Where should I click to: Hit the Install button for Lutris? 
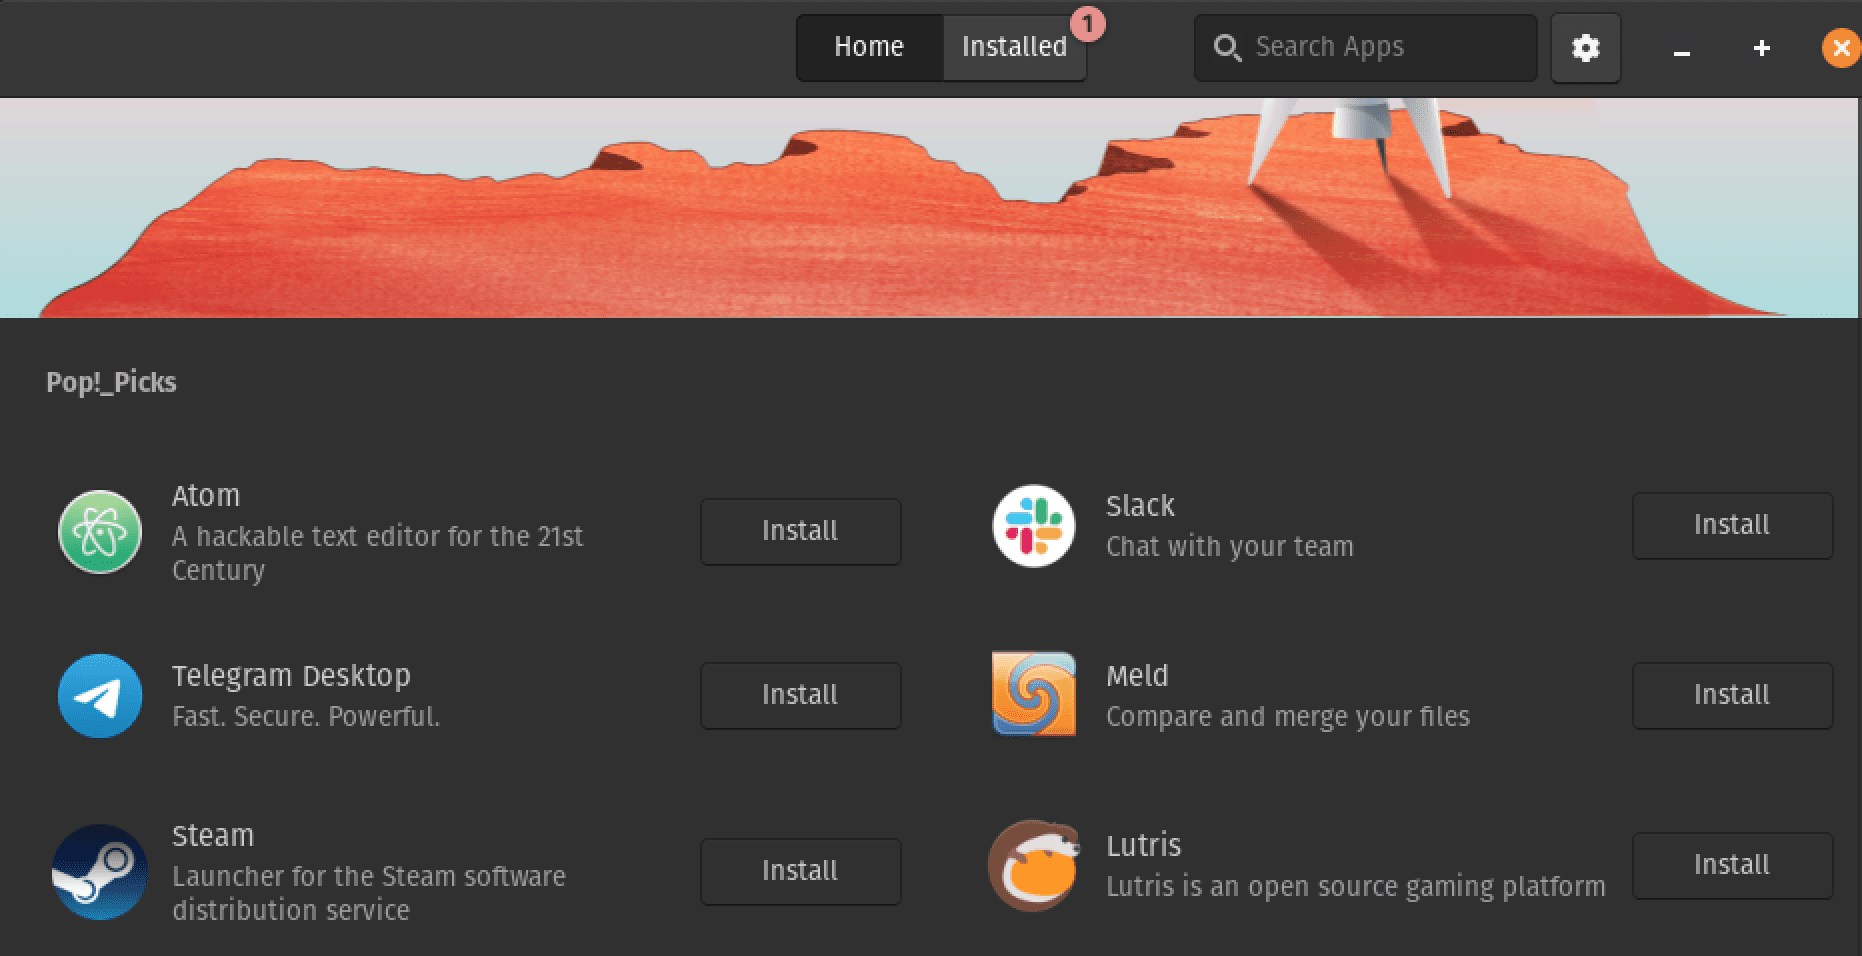(x=1731, y=865)
